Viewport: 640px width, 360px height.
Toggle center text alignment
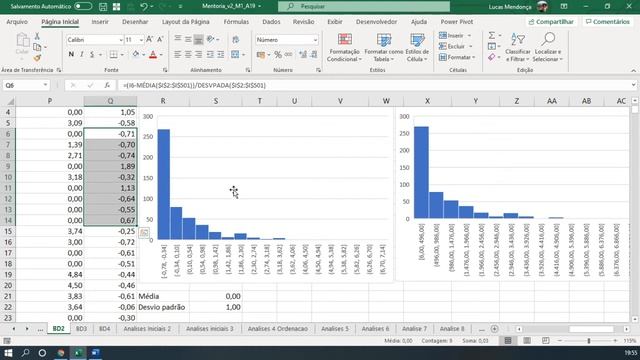188,54
